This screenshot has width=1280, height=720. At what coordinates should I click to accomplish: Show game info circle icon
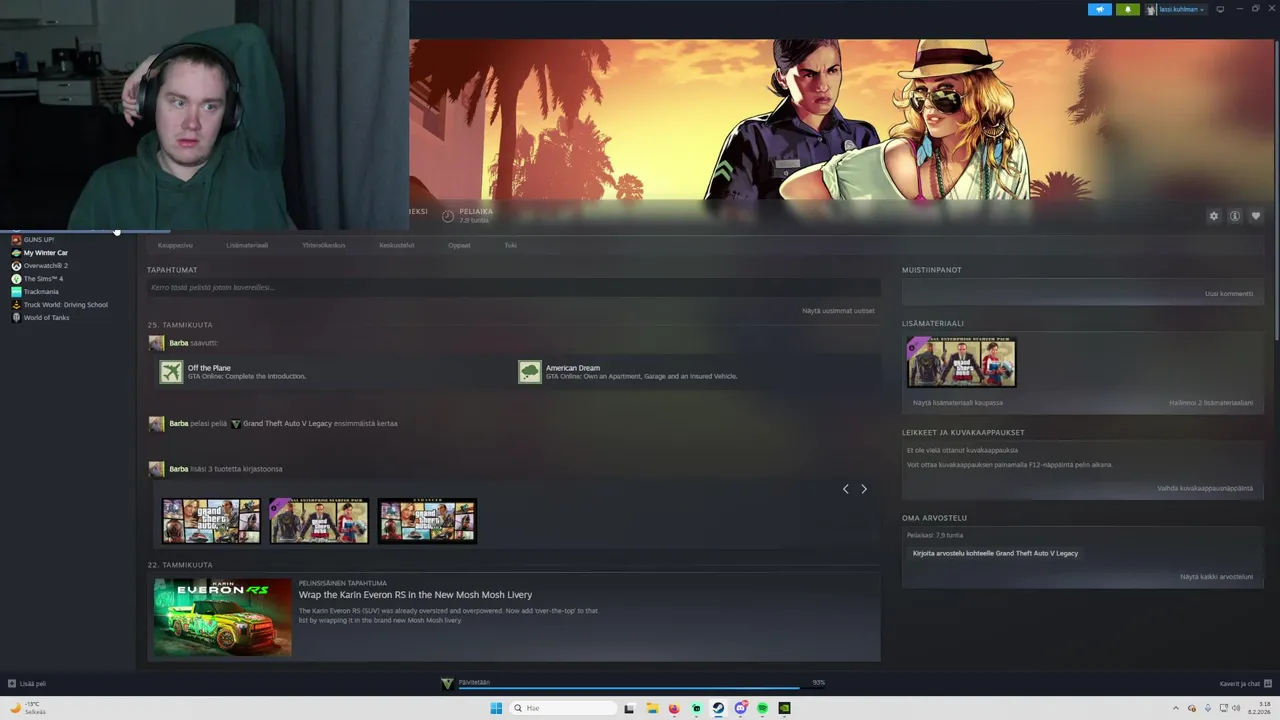[1235, 216]
